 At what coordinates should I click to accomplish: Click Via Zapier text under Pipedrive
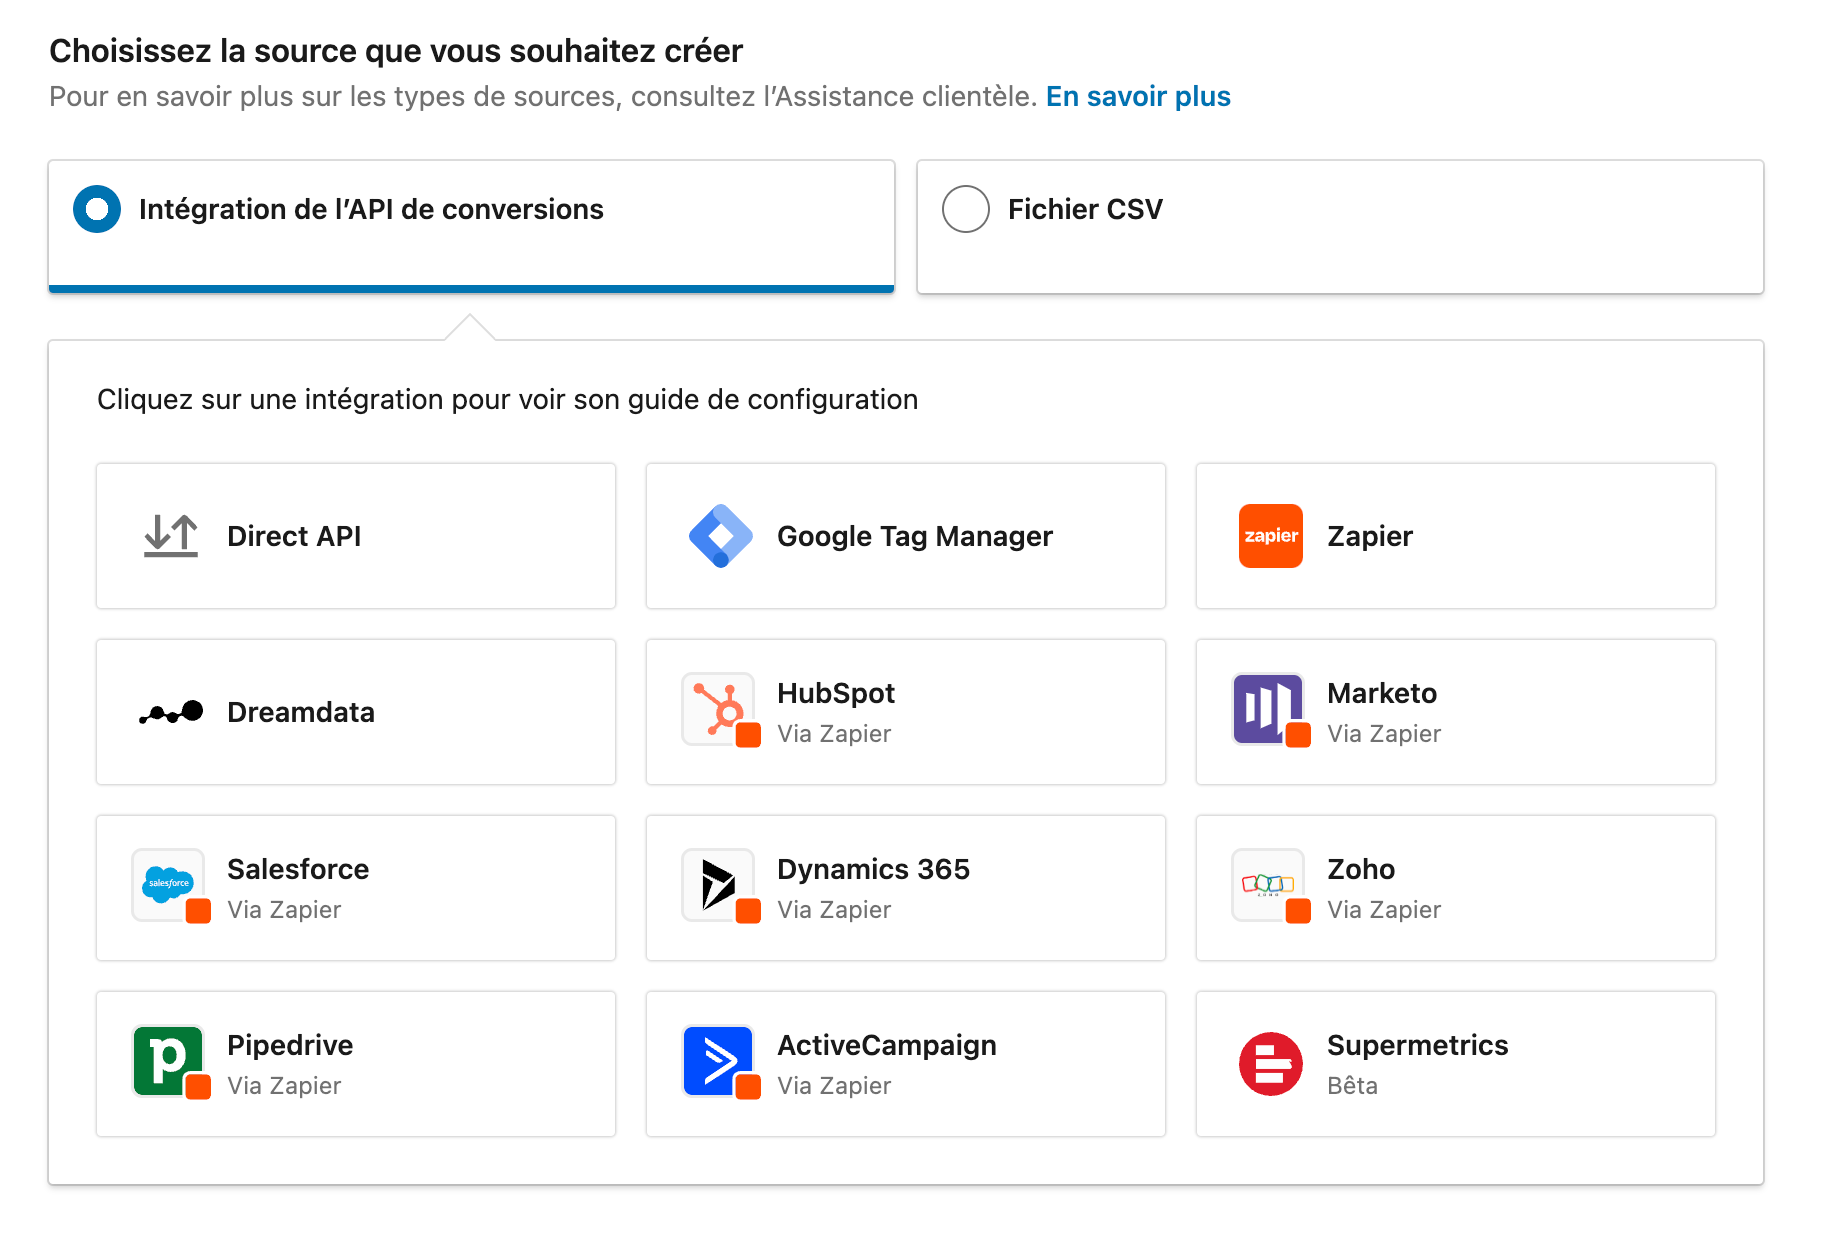tap(284, 1086)
